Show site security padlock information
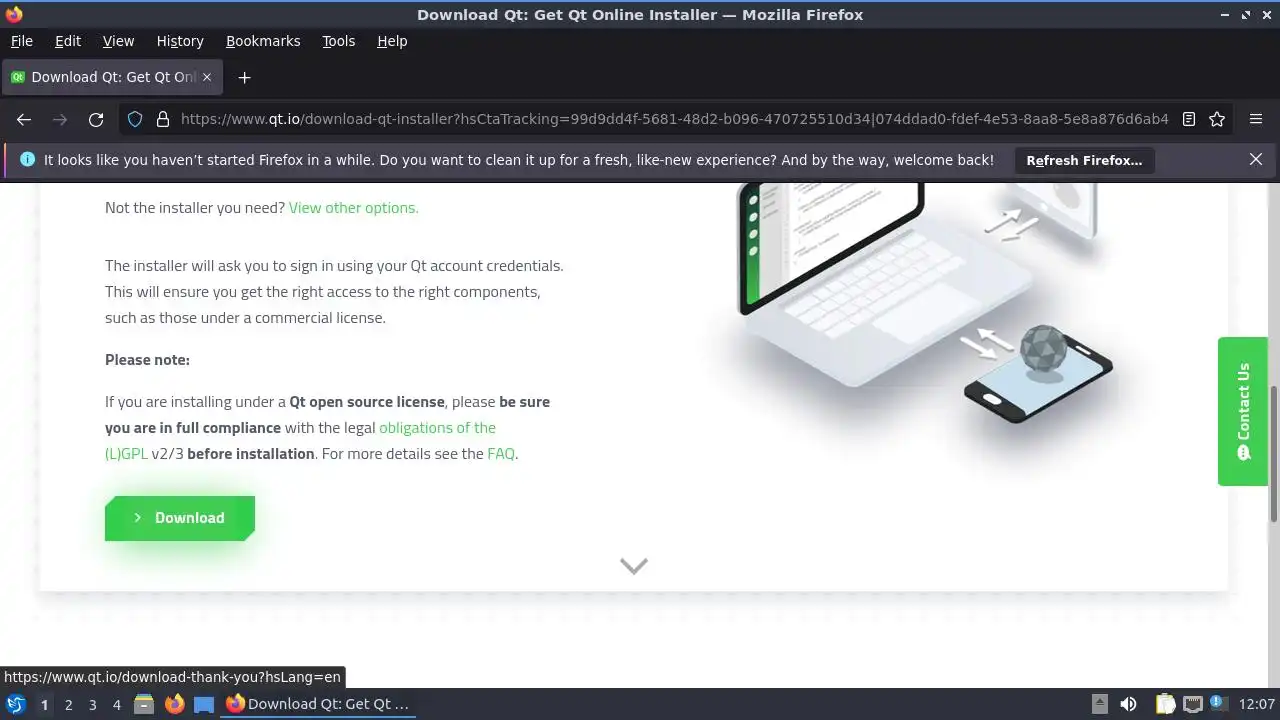 [163, 119]
